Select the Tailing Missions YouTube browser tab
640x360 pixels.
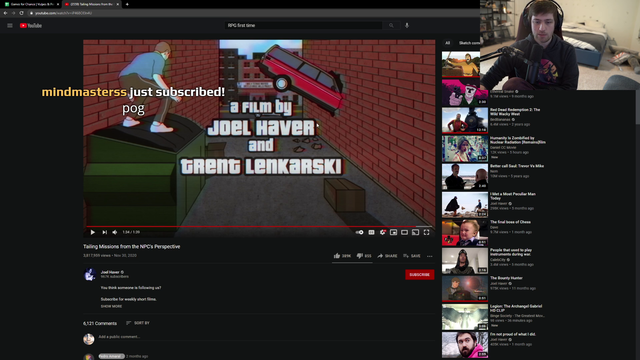point(91,4)
